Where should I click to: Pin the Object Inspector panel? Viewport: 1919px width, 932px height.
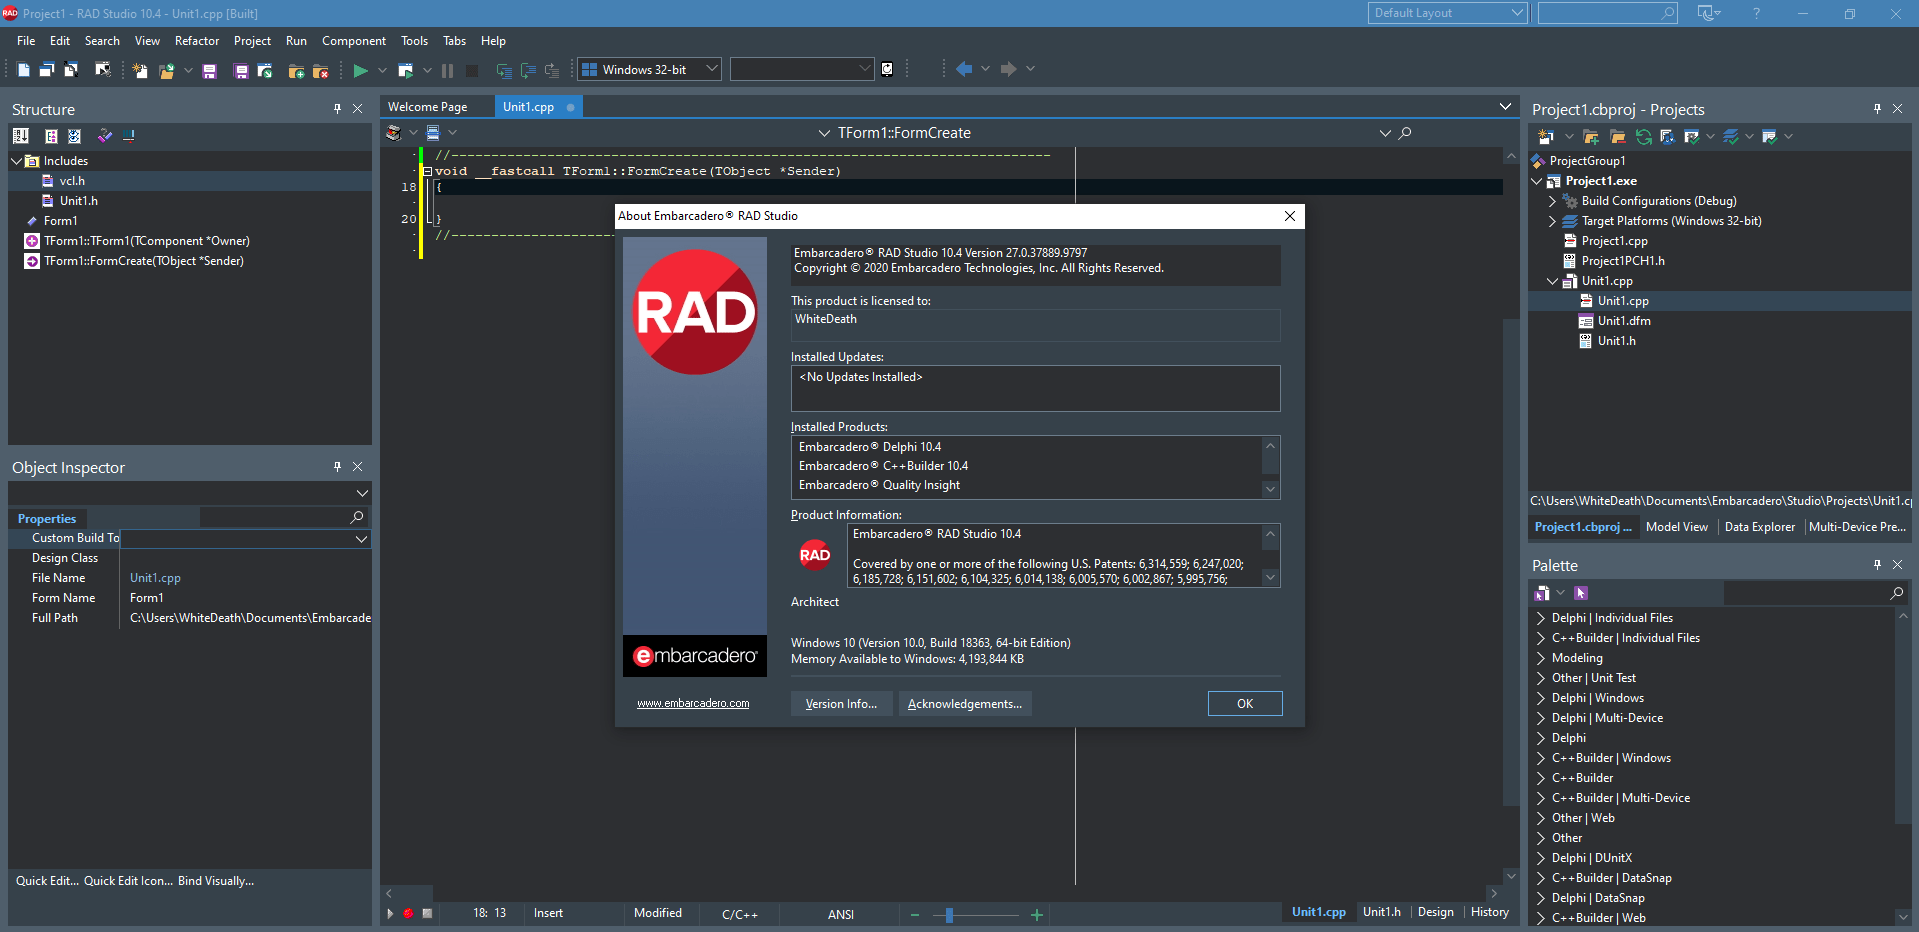337,467
